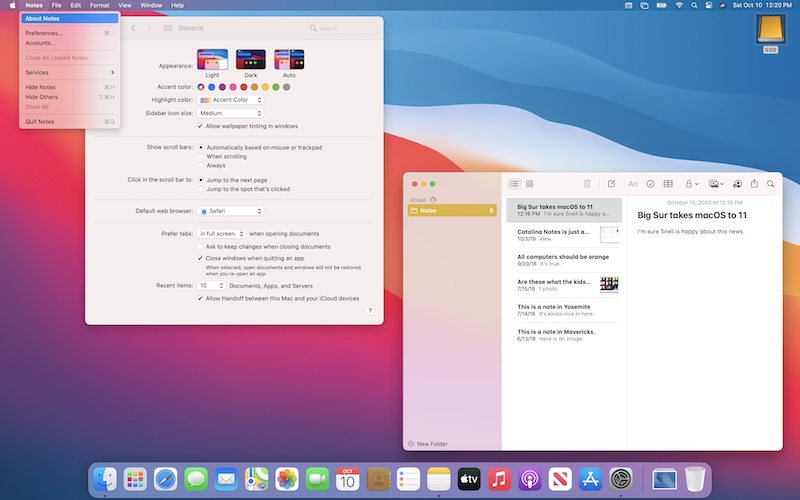Switch Notes to list view
800x500 pixels.
[514, 184]
